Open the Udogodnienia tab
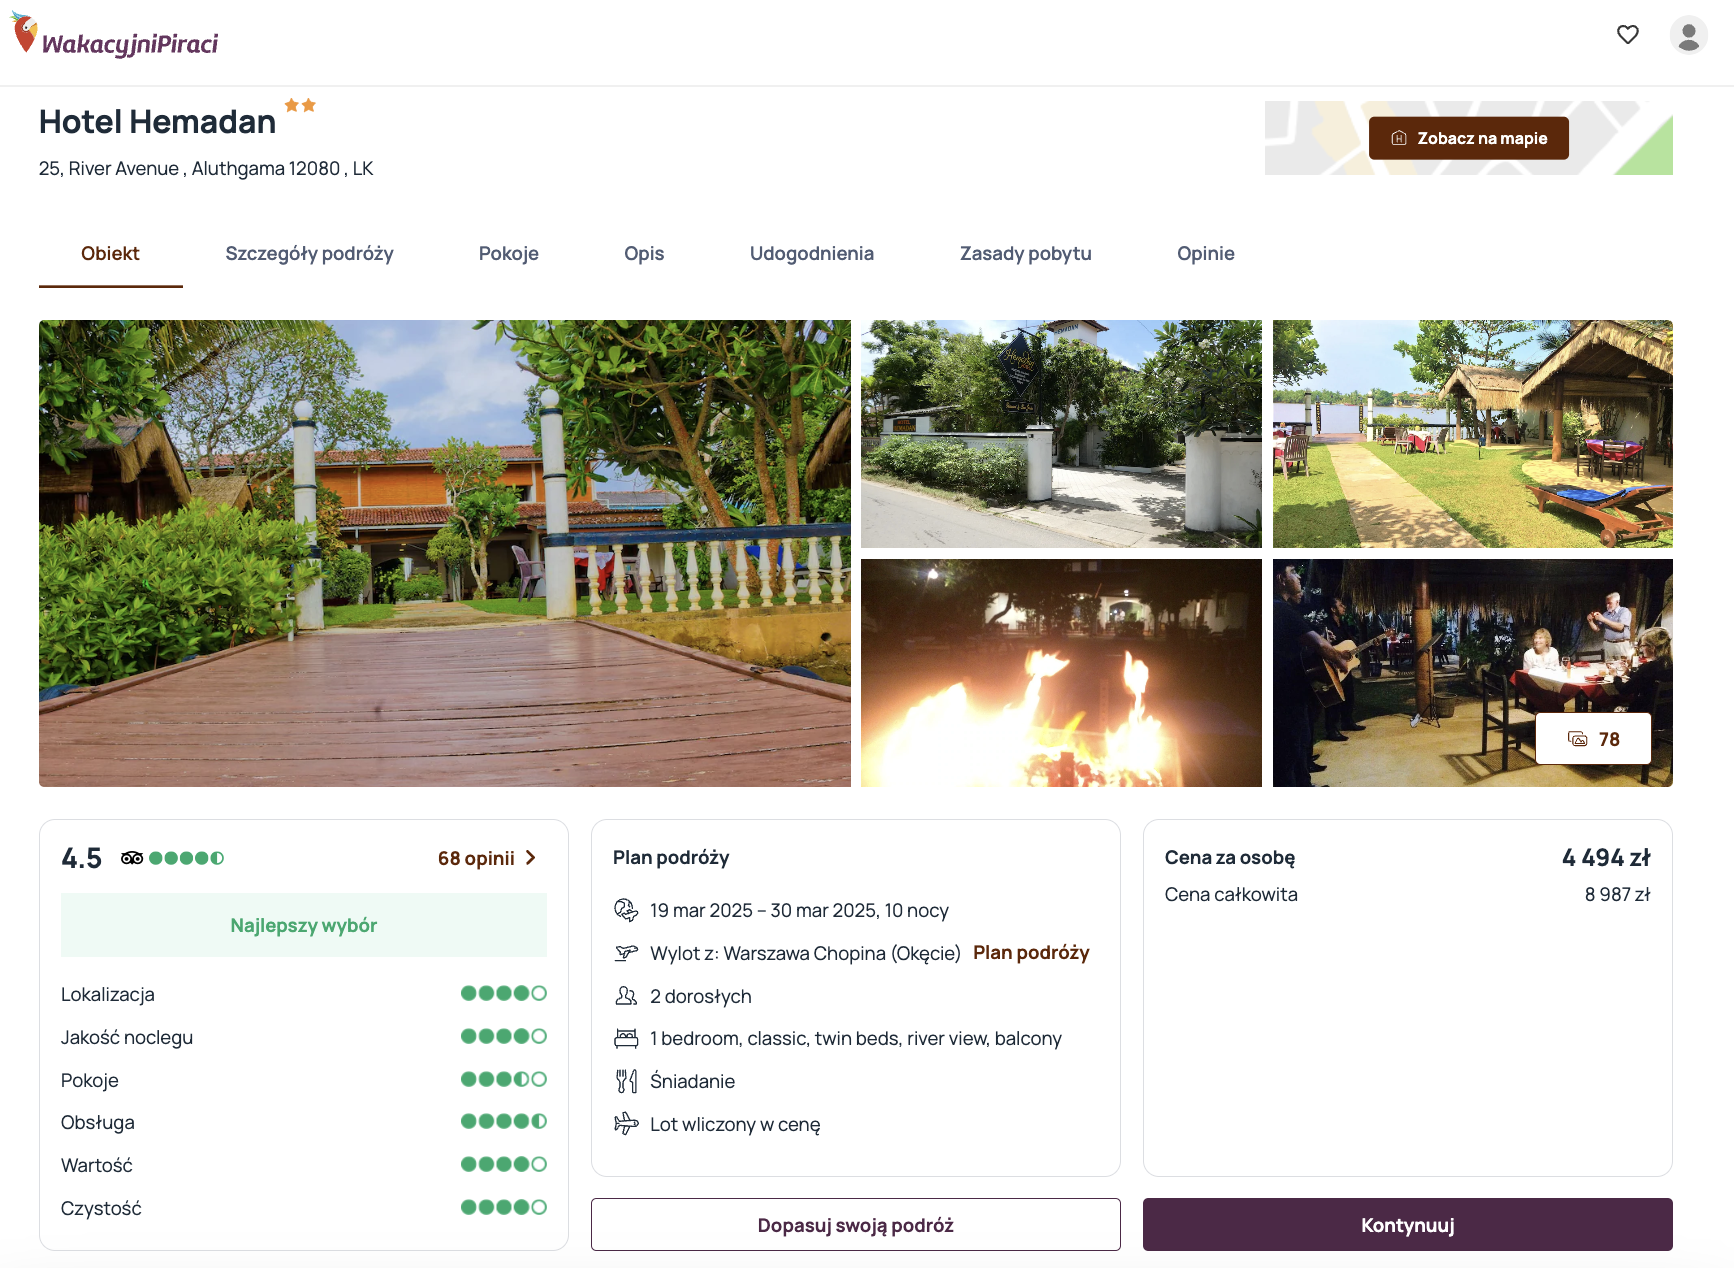 (x=812, y=254)
